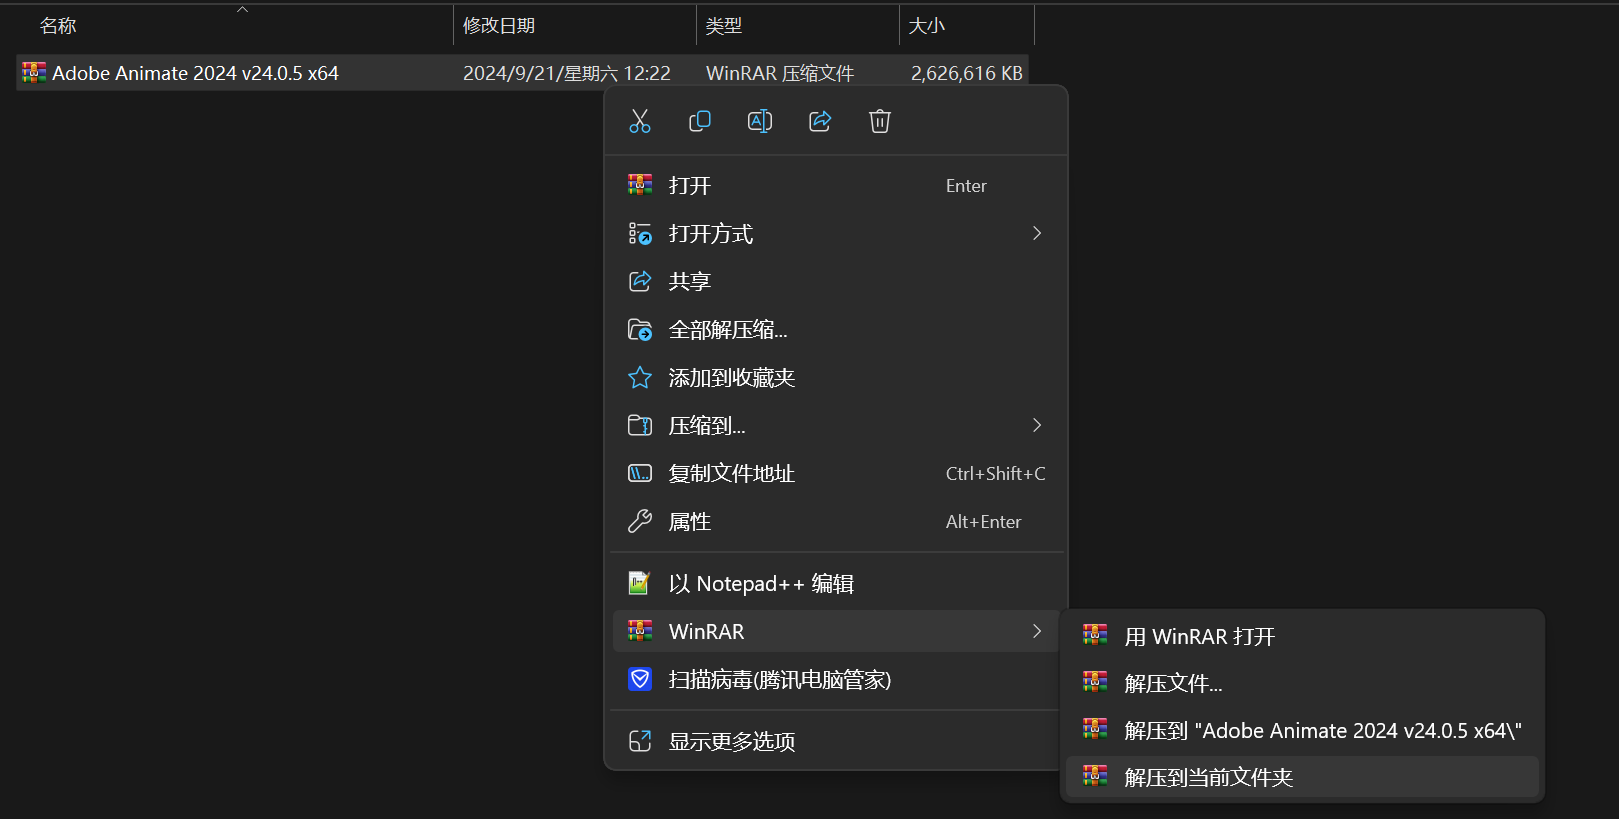Choose 以 Notepad++ 编辑
The width and height of the screenshot is (1619, 819).
(760, 584)
